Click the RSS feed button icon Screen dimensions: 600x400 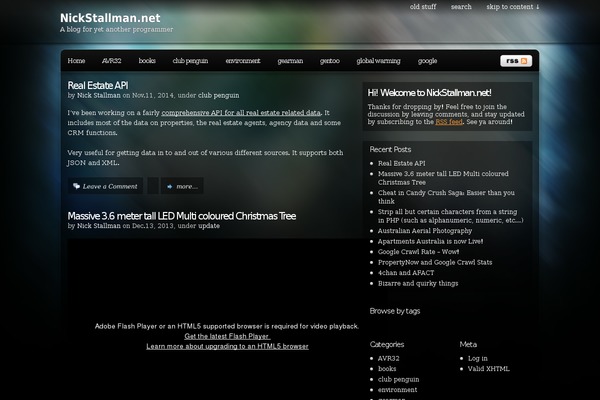point(516,61)
